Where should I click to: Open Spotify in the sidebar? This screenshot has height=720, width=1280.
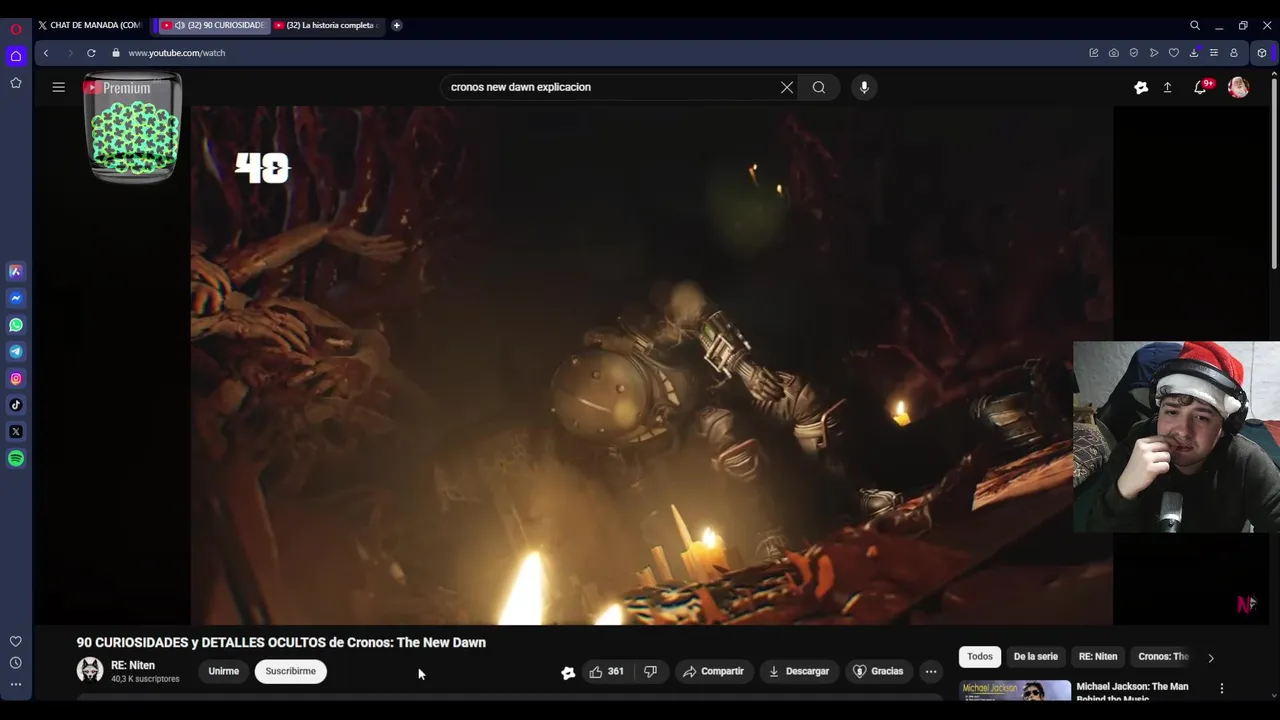(16, 459)
